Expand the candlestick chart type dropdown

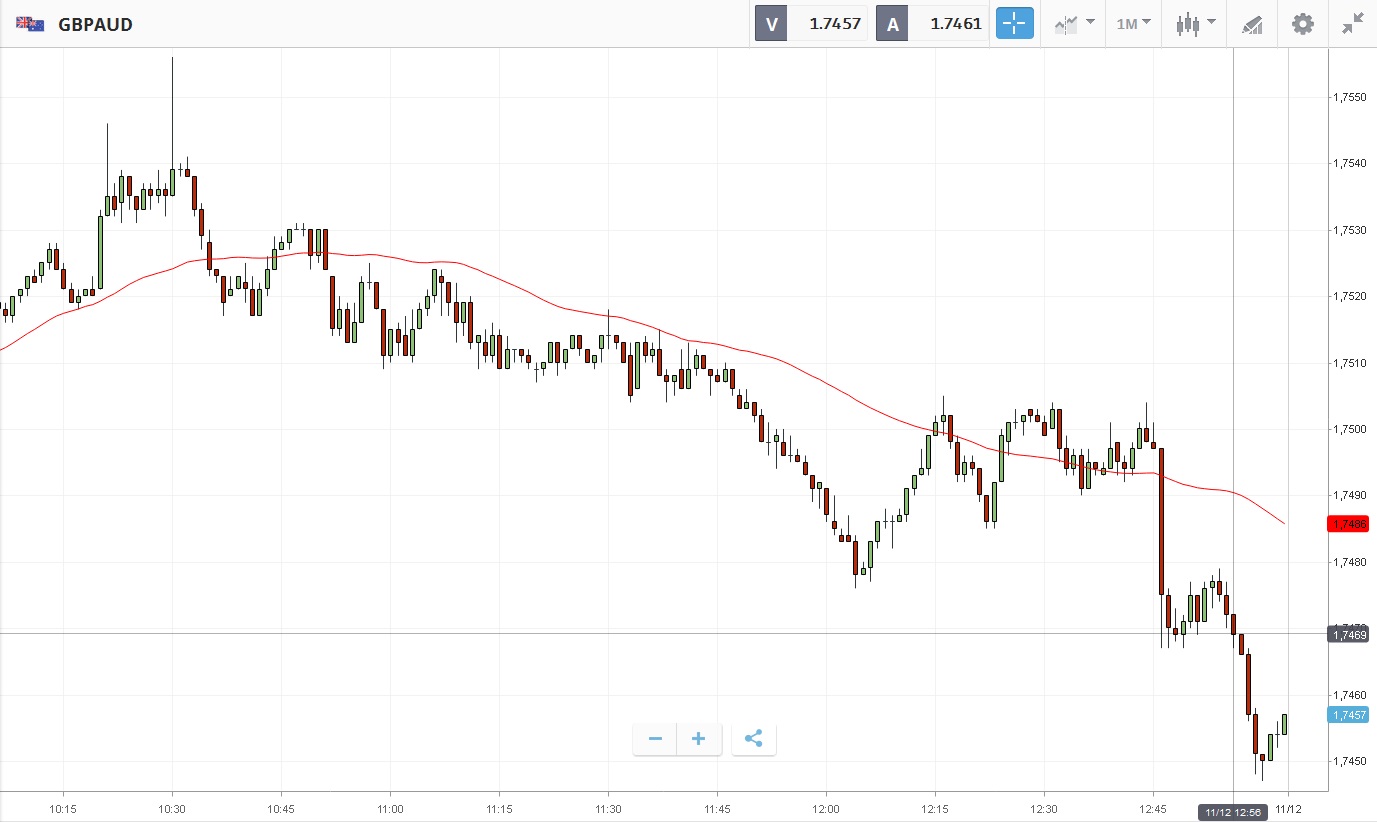[x=1195, y=24]
